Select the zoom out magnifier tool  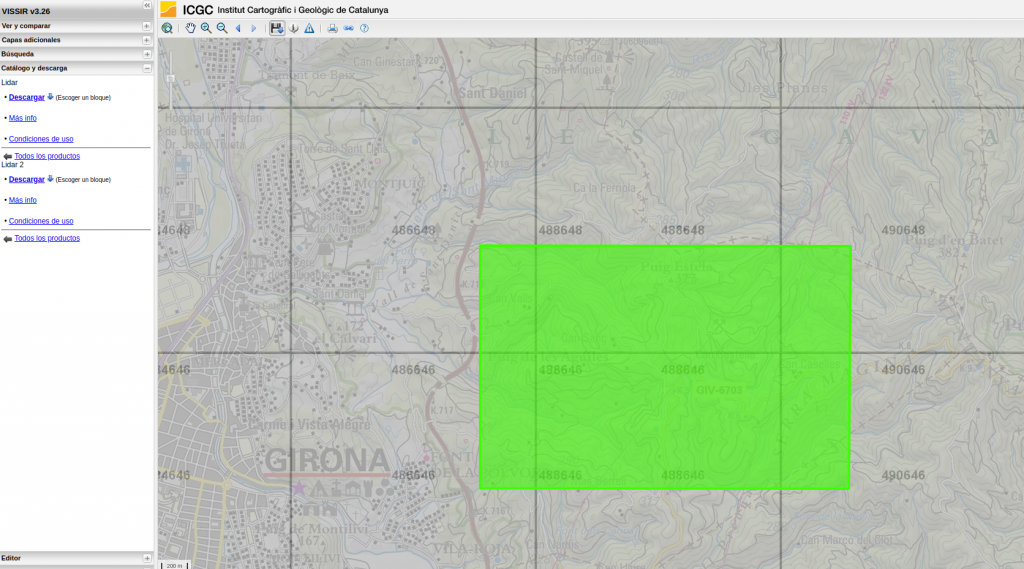tap(222, 28)
